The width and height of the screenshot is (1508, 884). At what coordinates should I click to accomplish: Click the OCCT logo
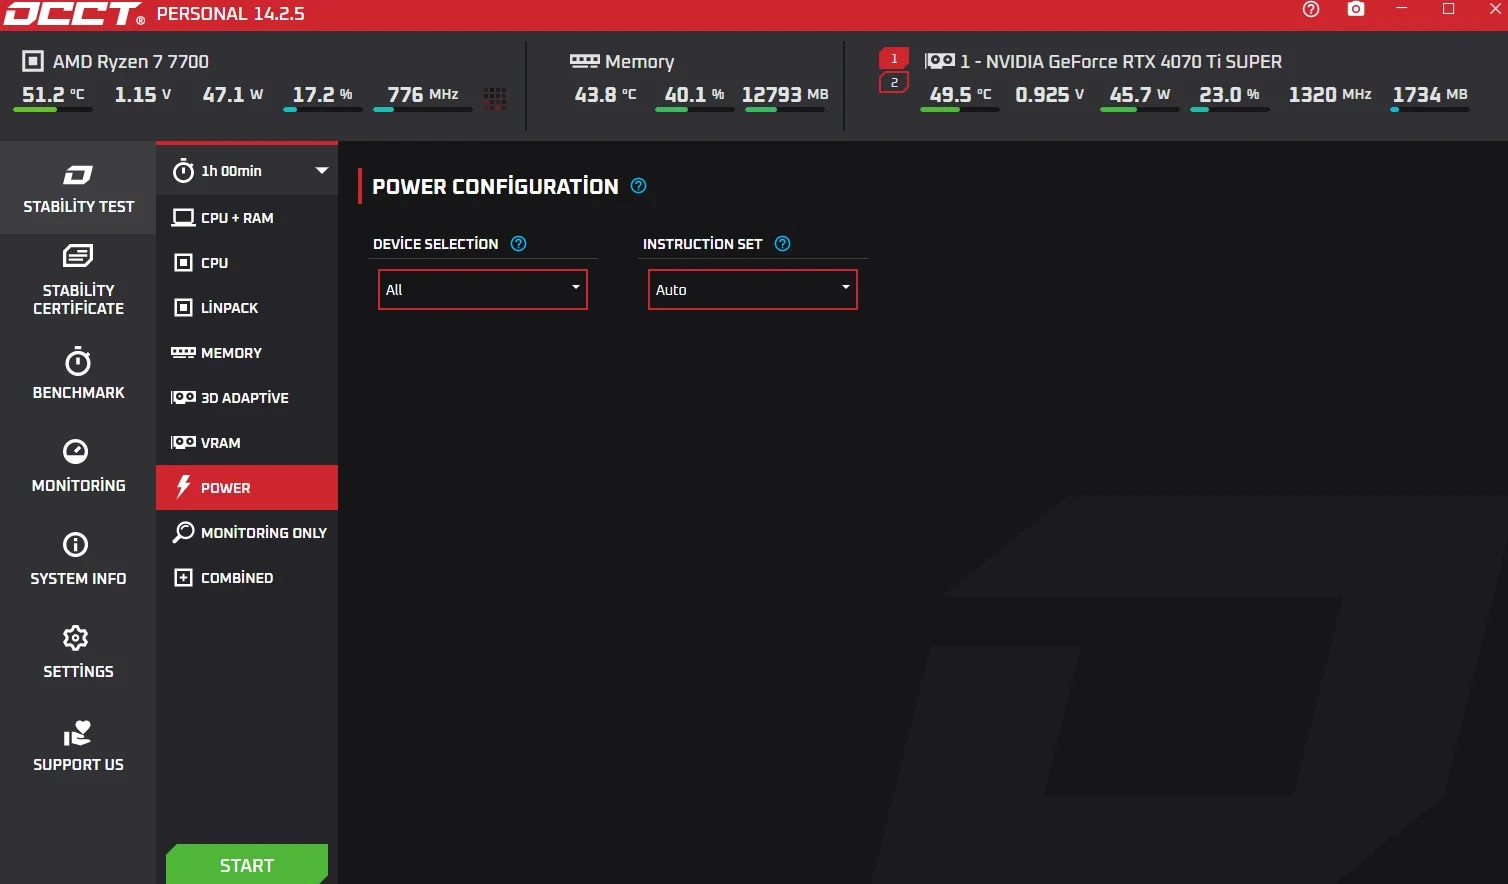[74, 14]
